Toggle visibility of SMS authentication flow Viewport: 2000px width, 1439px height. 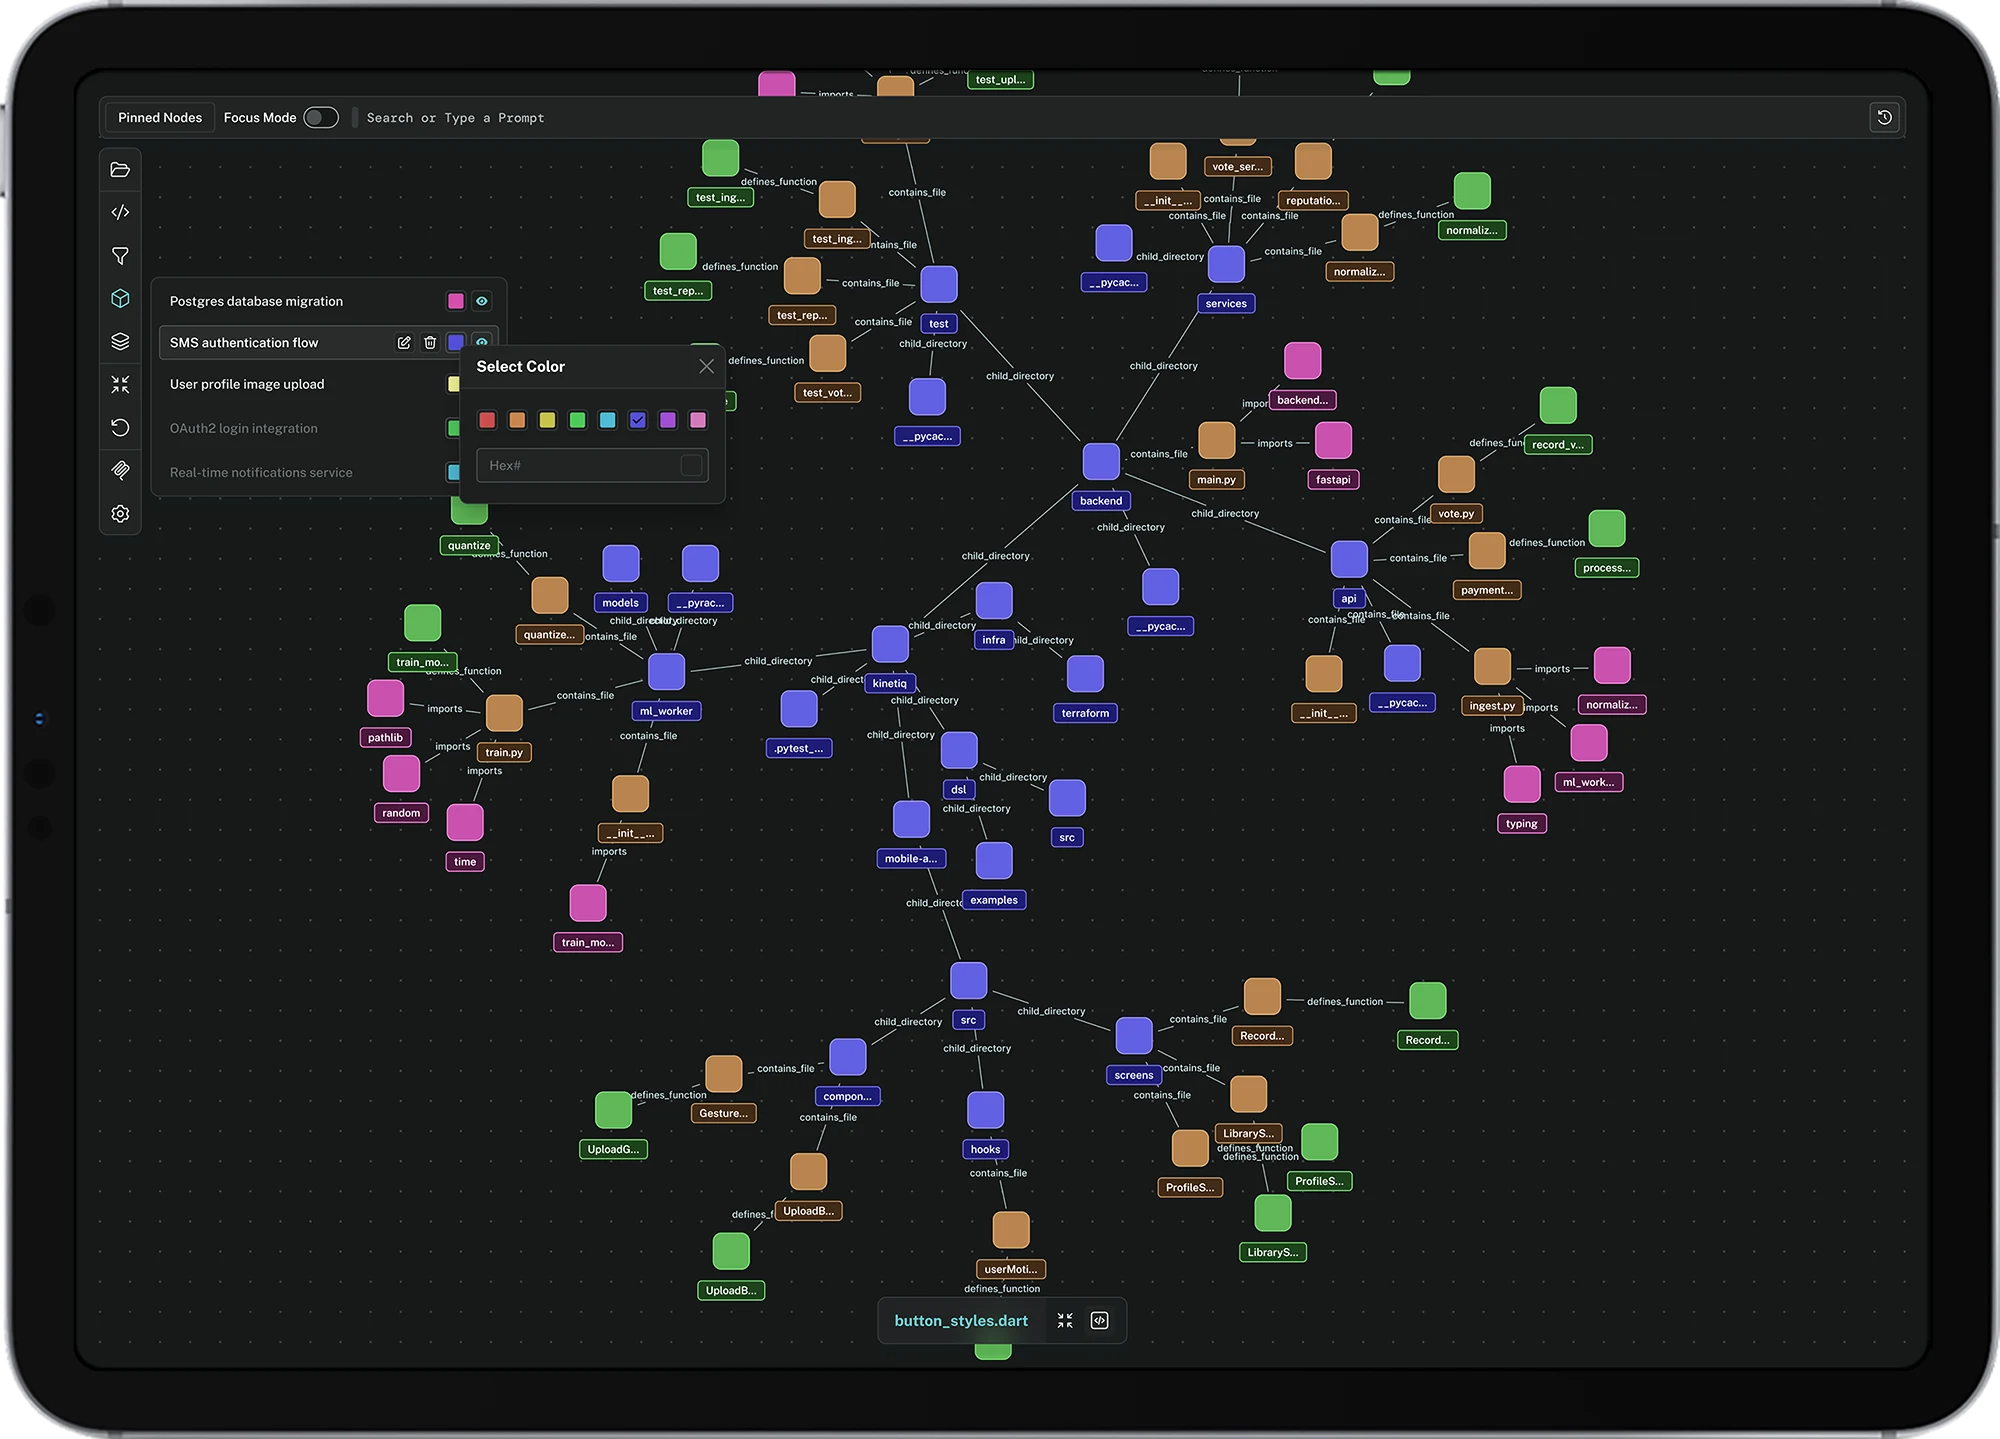coord(482,341)
